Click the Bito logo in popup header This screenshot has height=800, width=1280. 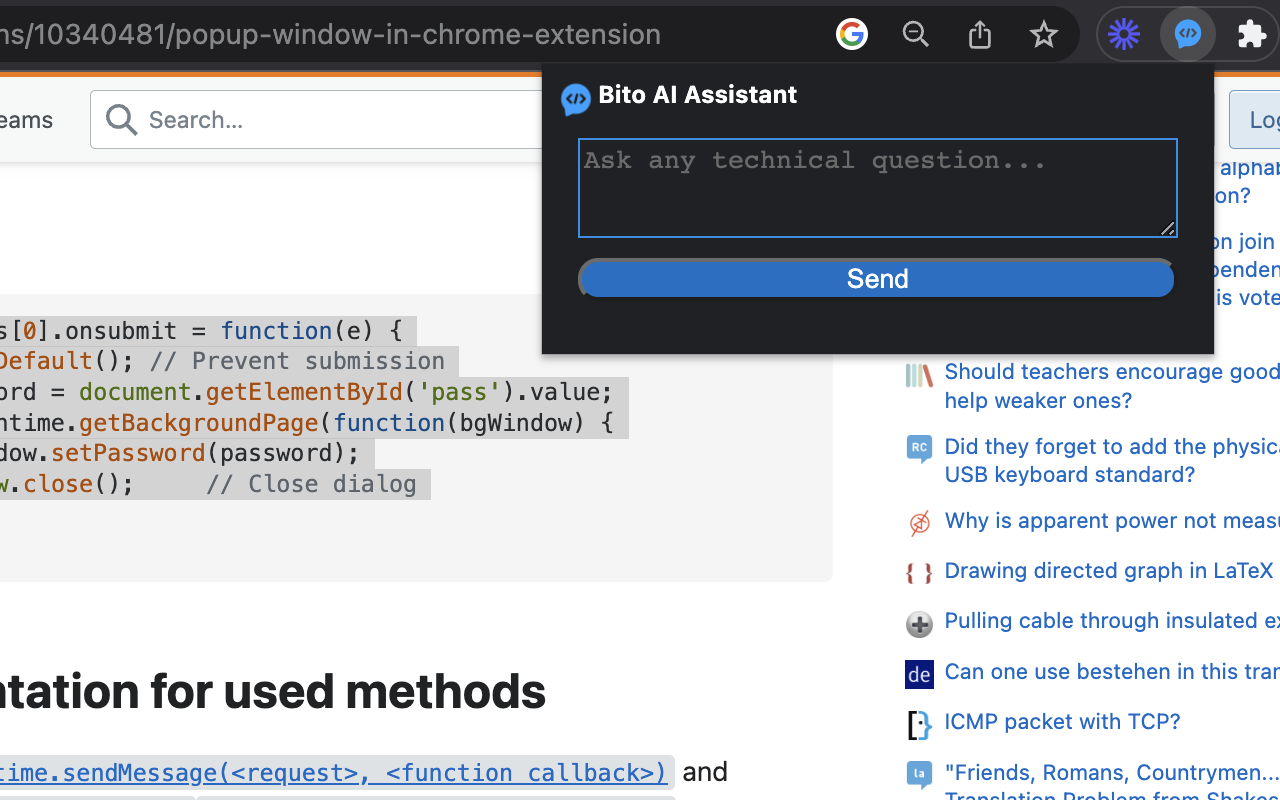click(x=576, y=99)
